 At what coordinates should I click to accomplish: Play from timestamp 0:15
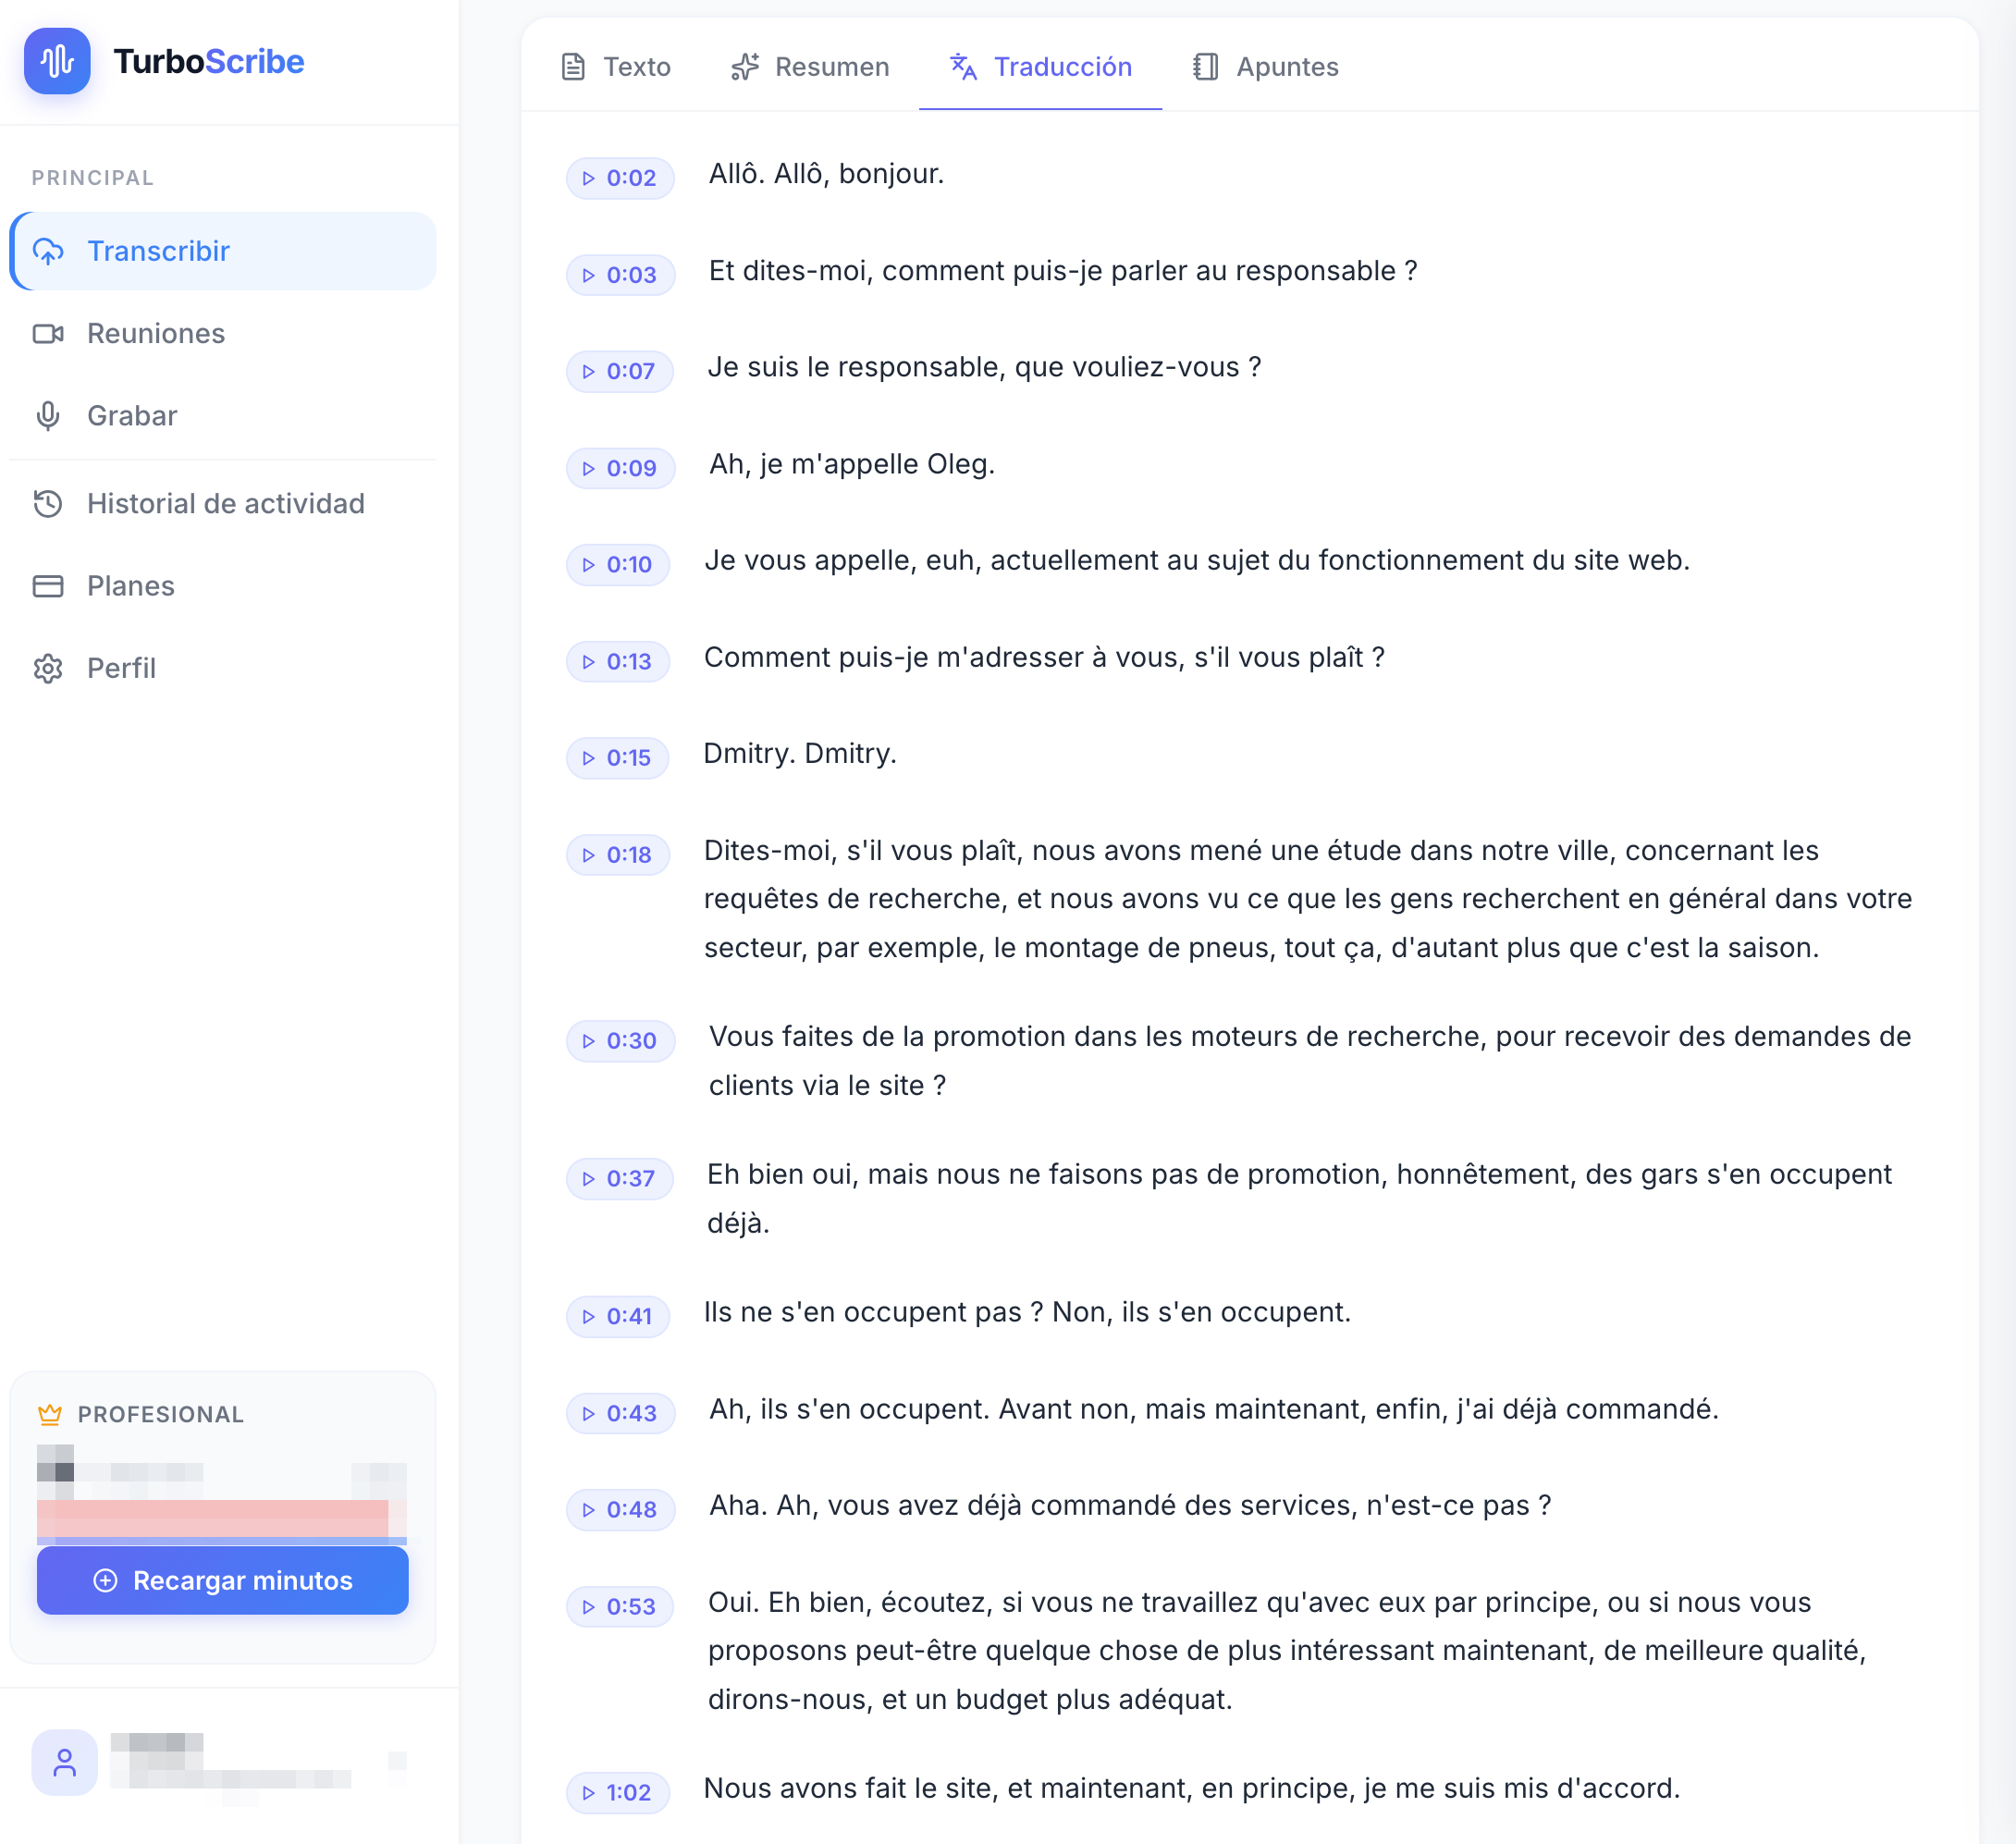[618, 758]
